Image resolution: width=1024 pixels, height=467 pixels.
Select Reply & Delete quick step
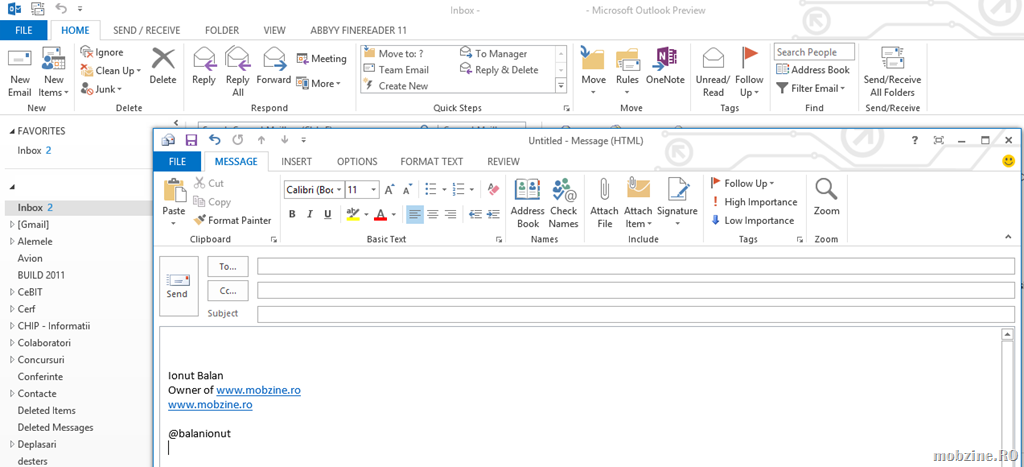pos(499,70)
